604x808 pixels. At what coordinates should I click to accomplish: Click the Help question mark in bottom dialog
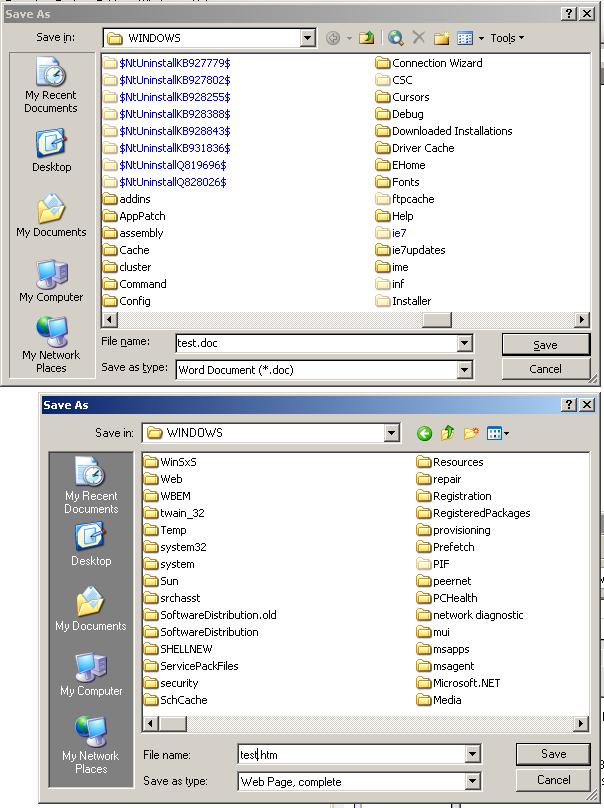pyautogui.click(x=568, y=405)
